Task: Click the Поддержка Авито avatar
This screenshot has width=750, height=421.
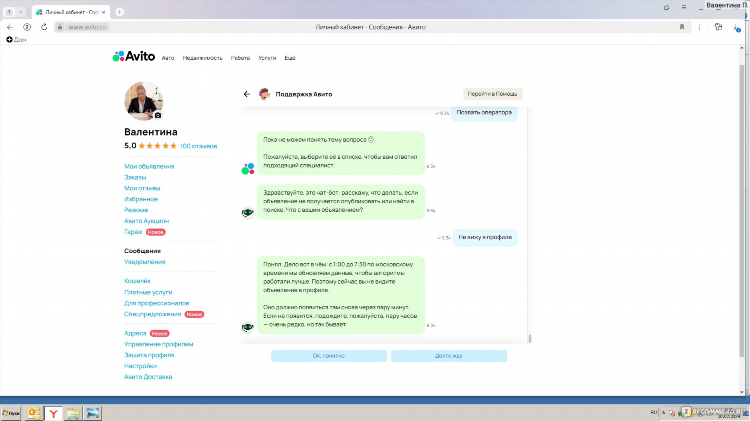Action: pyautogui.click(x=264, y=94)
